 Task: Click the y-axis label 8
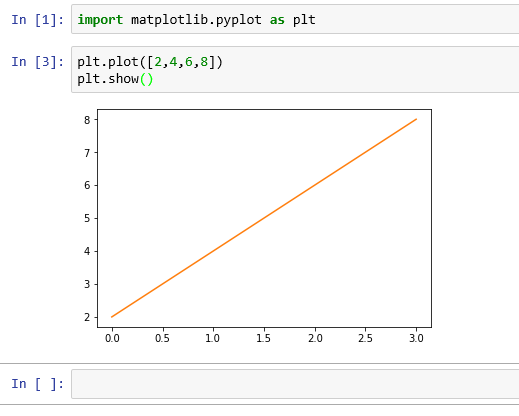(x=87, y=120)
